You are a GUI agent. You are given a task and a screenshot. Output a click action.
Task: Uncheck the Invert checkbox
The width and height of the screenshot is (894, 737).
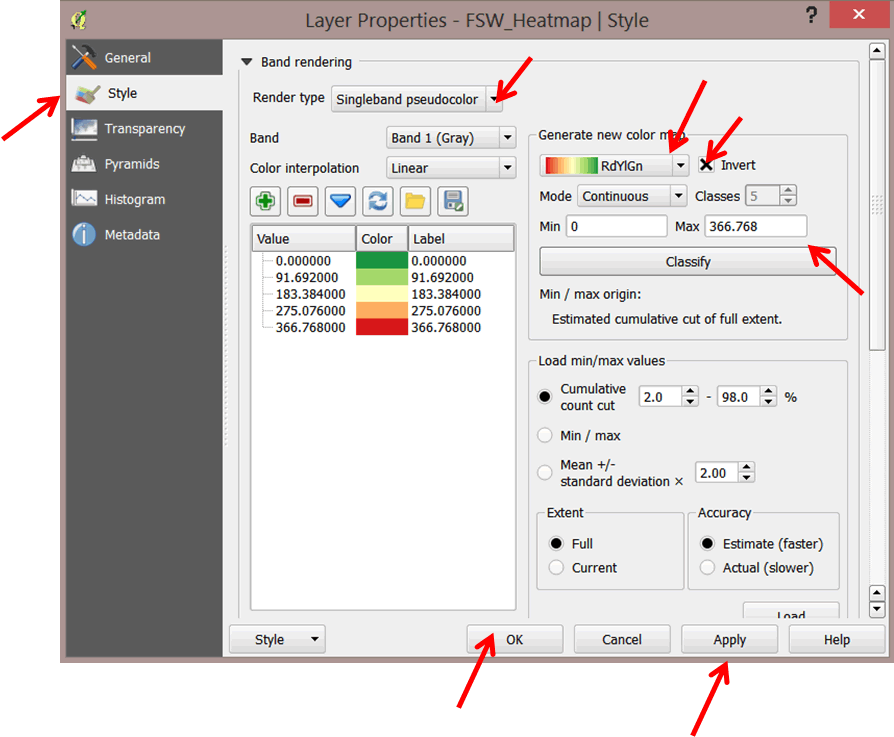[706, 165]
